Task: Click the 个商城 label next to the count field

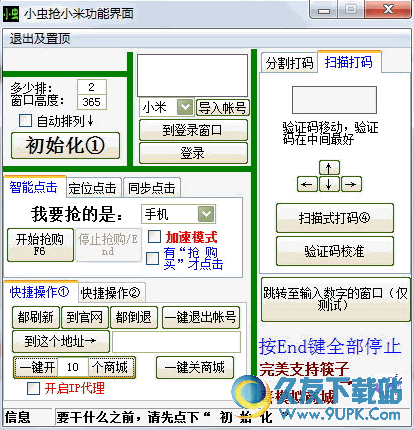Action: point(110,368)
